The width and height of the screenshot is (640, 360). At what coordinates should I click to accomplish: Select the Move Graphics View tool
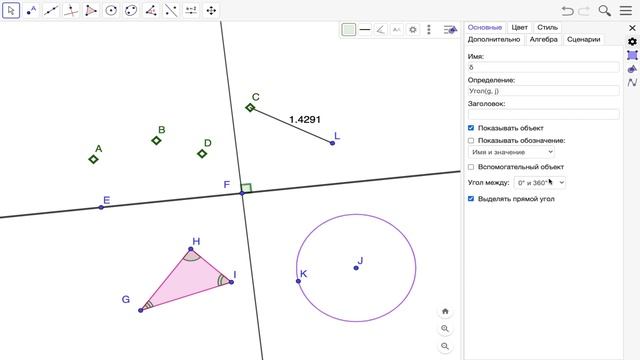211,10
